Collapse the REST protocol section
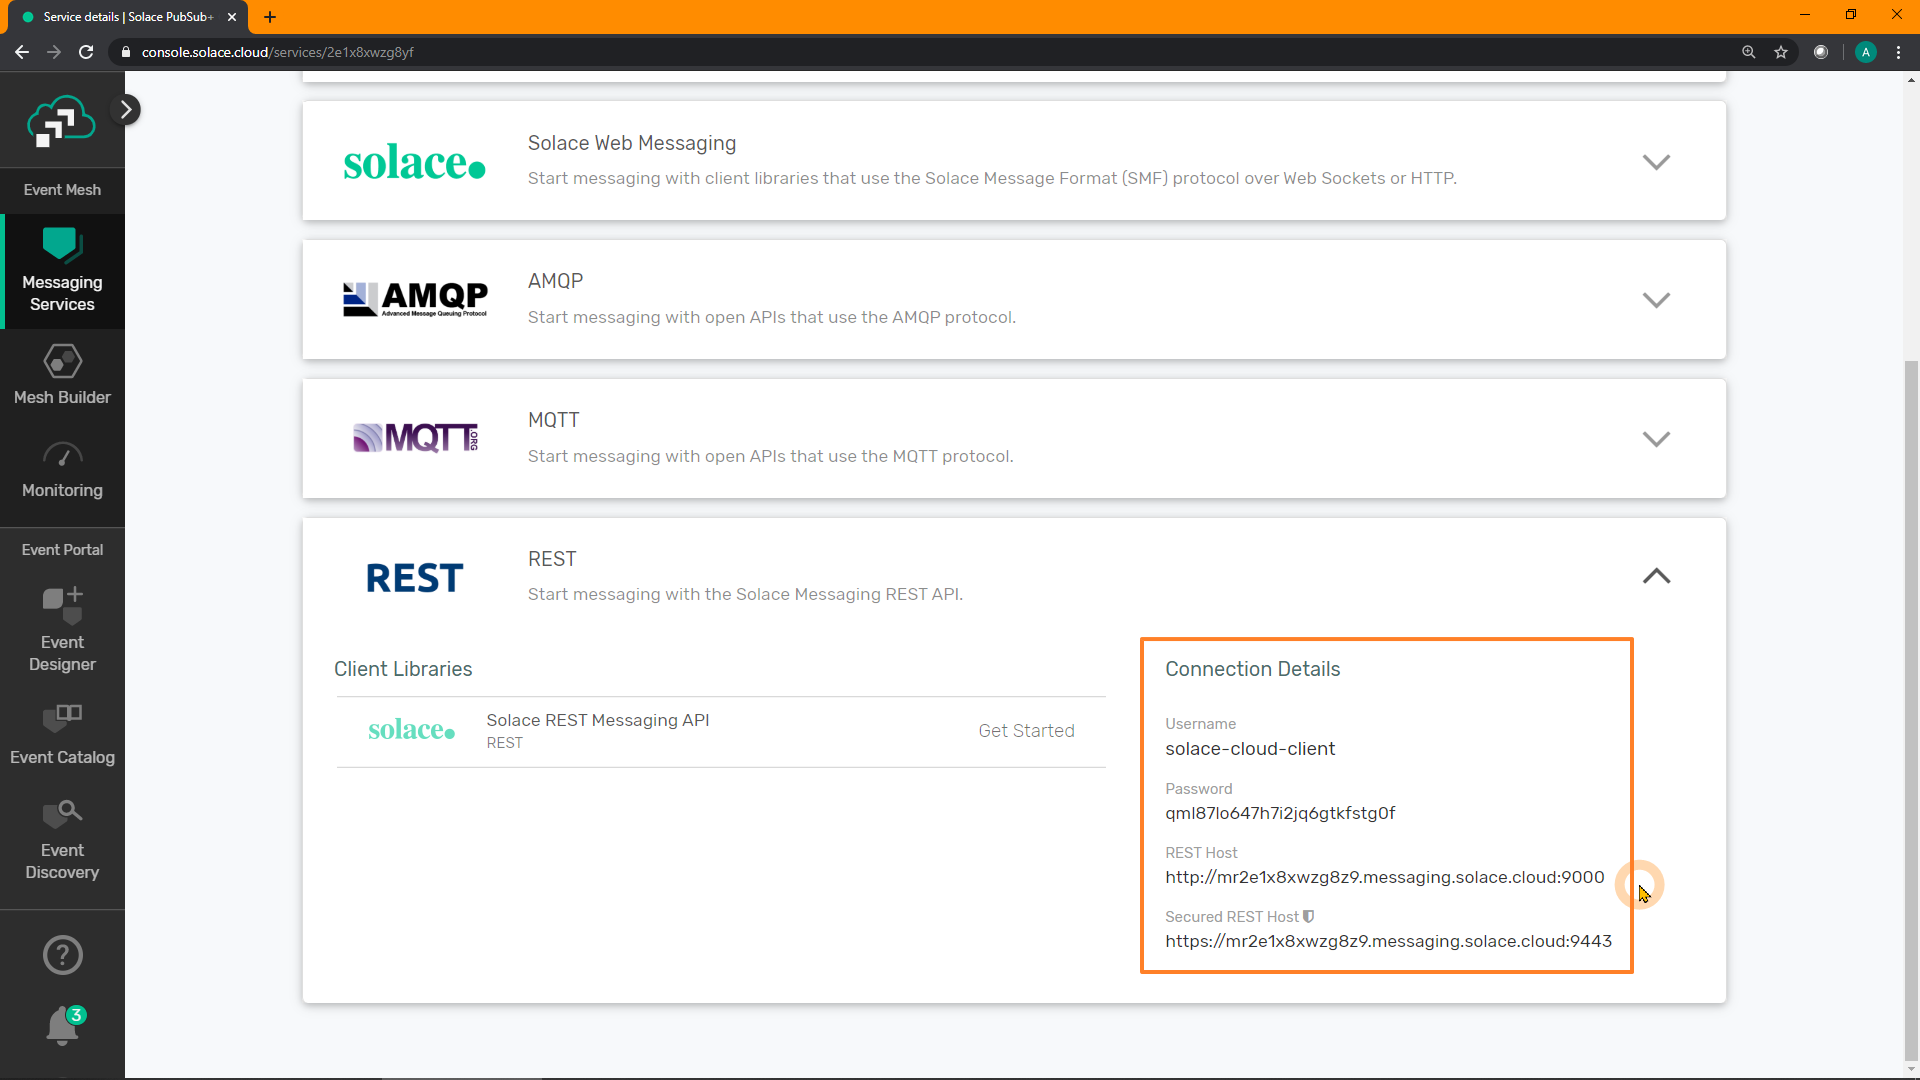 (x=1656, y=576)
